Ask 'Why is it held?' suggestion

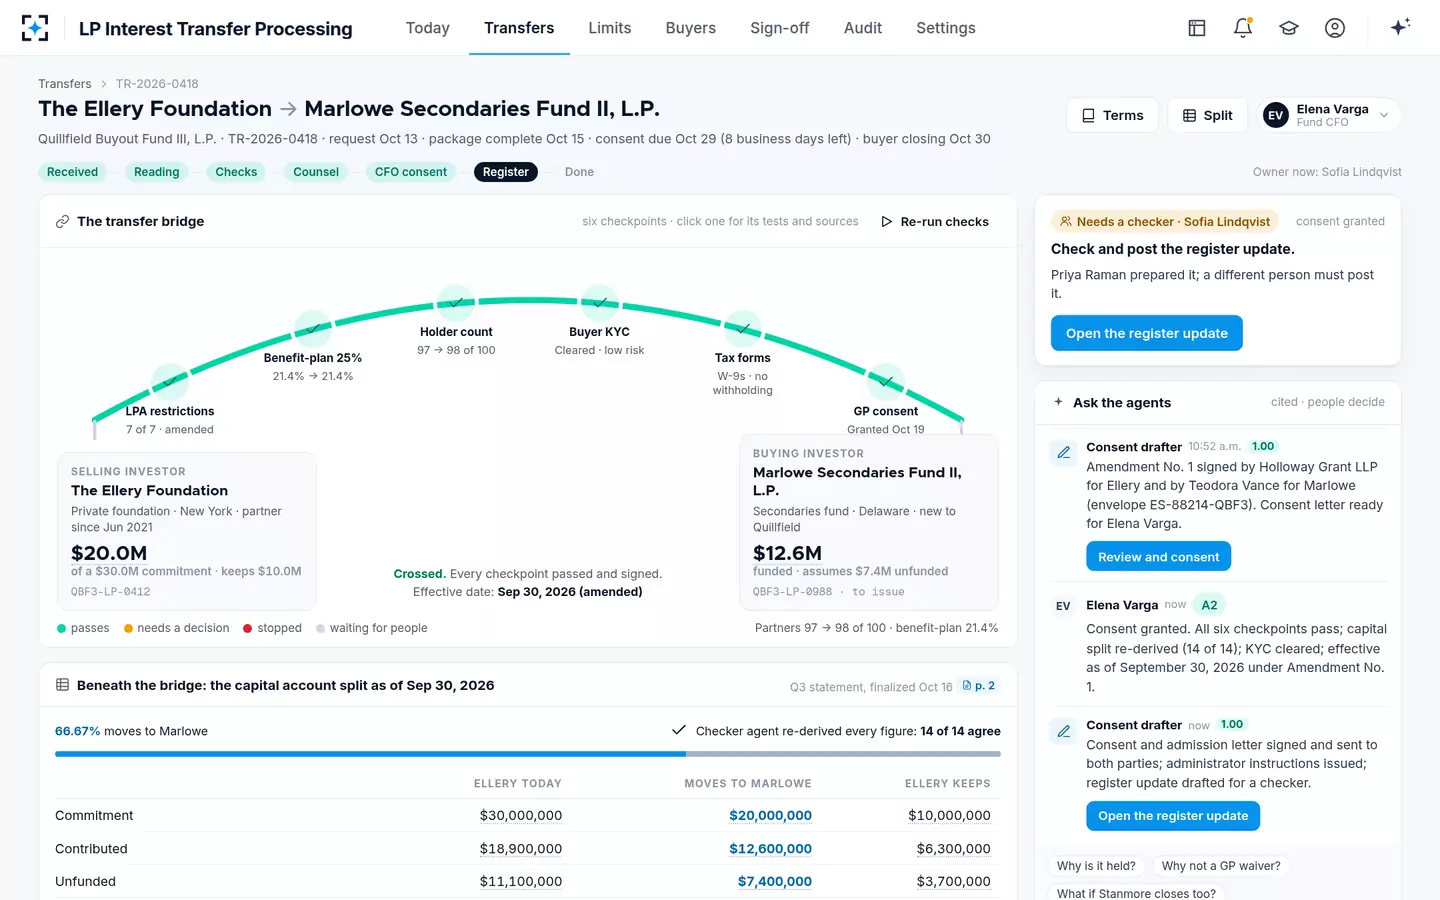(x=1096, y=866)
